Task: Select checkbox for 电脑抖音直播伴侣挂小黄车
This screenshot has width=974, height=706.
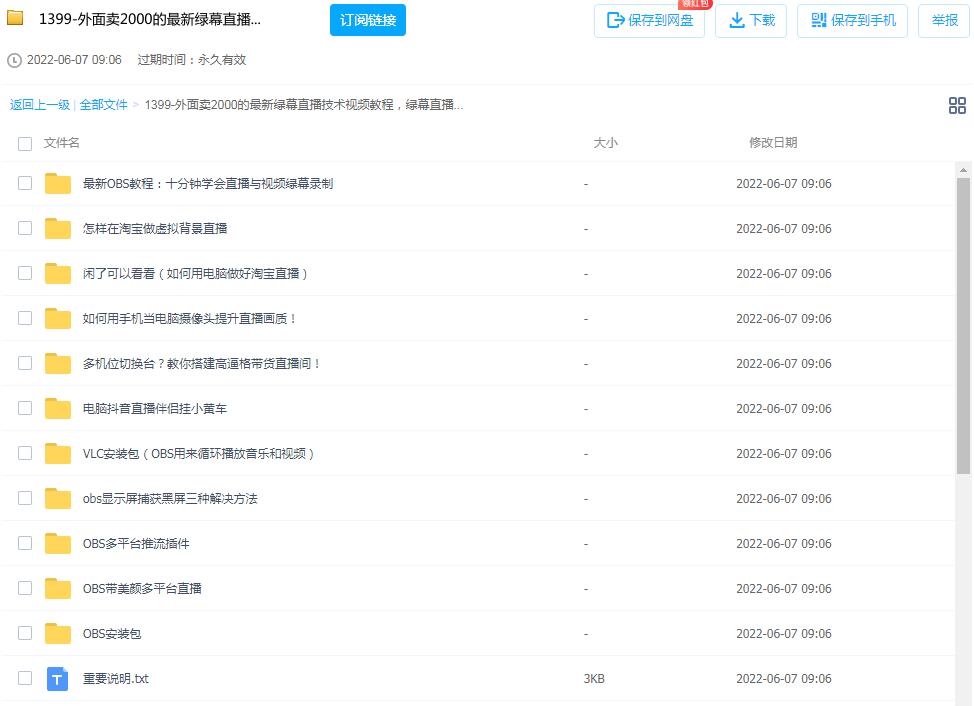Action: pyautogui.click(x=25, y=408)
